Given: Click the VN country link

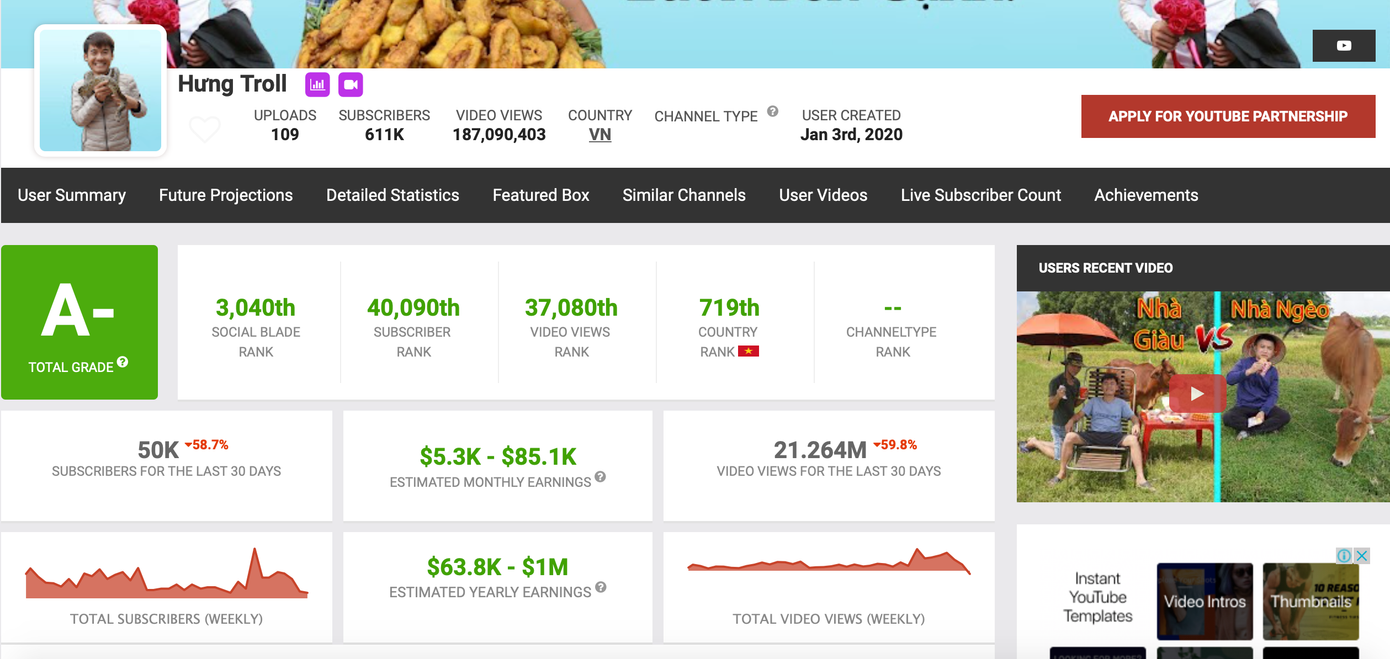Looking at the screenshot, I should coord(600,135).
